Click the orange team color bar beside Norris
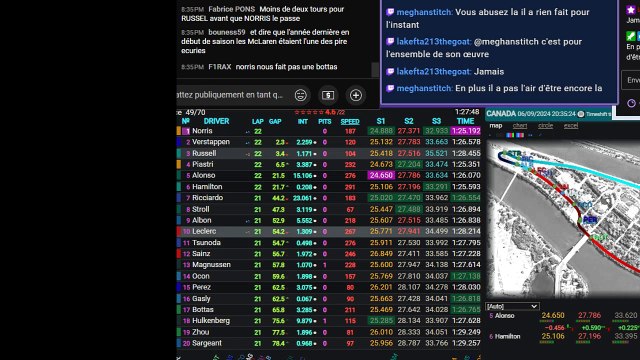The image size is (640, 360). pos(179,131)
